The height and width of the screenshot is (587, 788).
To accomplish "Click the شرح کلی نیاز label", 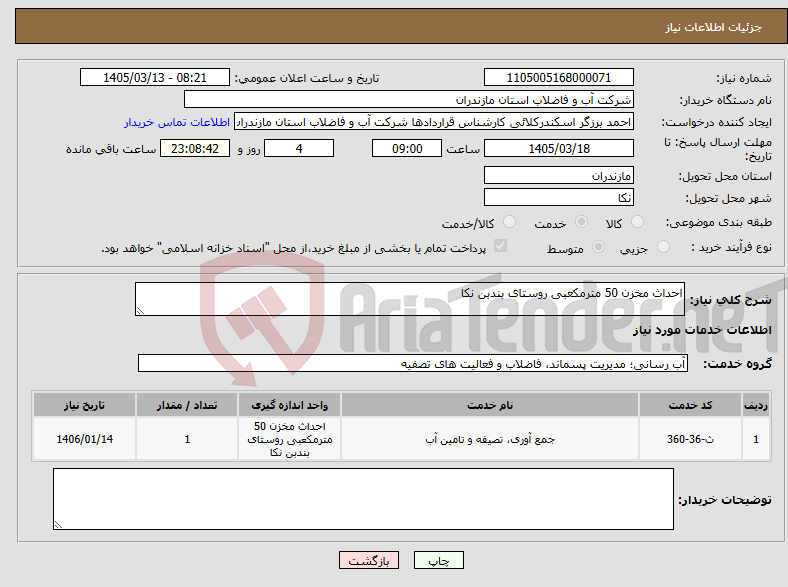I will click(731, 300).
